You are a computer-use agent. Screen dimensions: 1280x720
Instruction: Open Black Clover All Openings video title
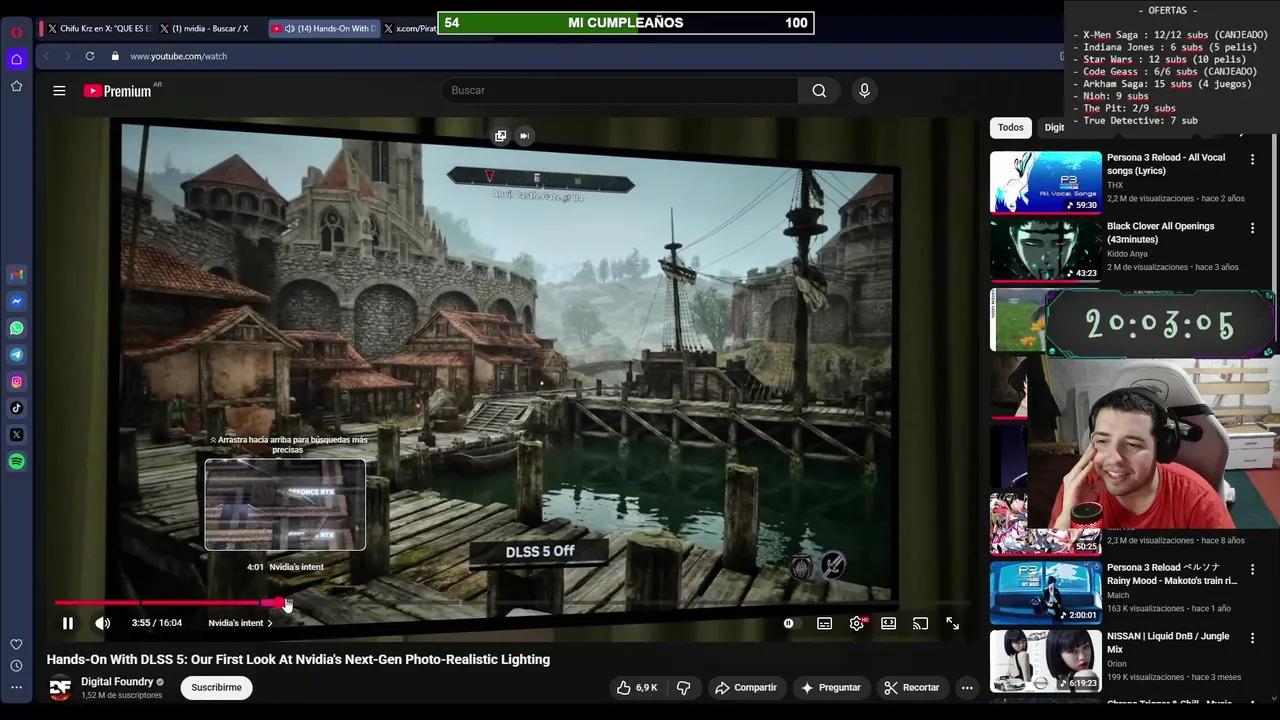[x=1161, y=233]
